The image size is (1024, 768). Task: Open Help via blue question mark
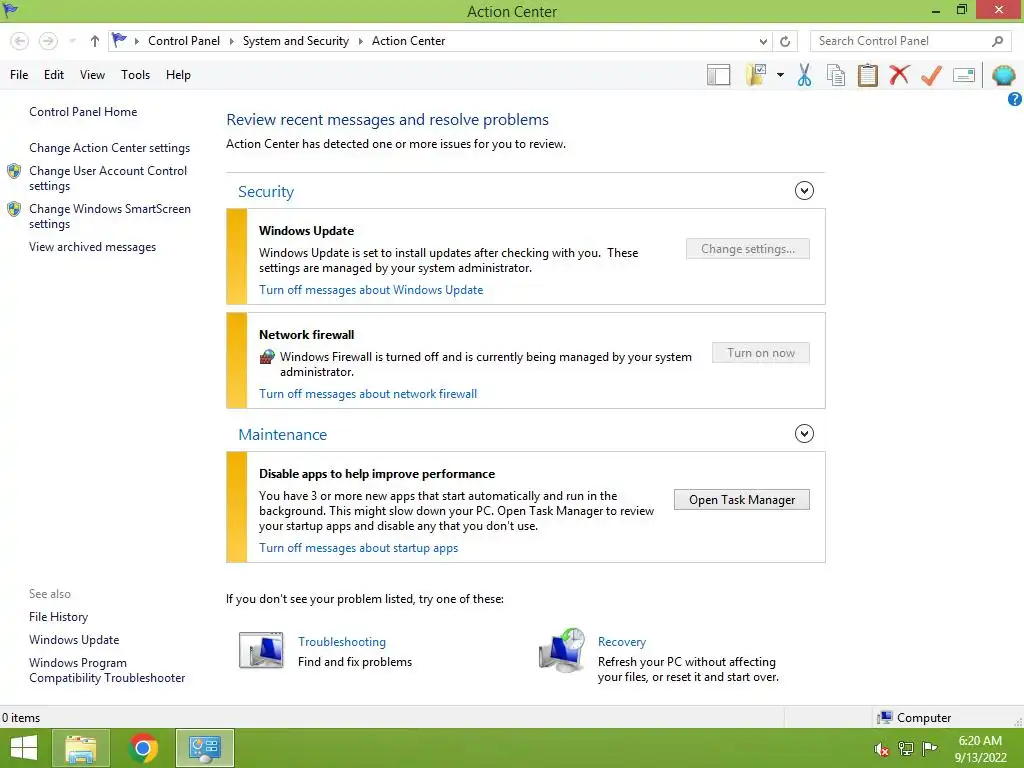(x=1015, y=99)
